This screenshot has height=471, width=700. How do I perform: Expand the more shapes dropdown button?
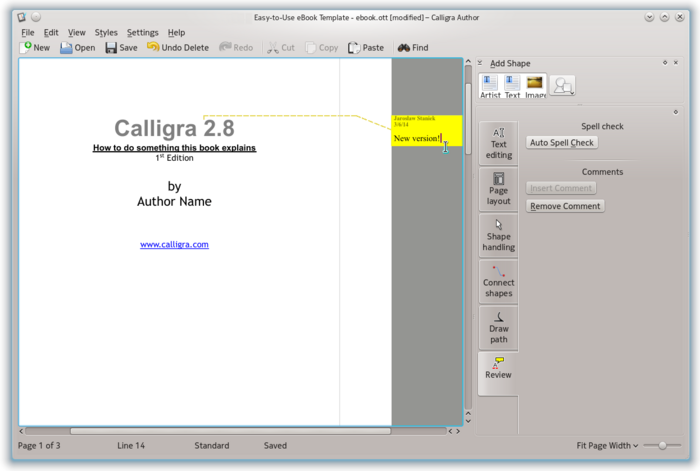563,86
